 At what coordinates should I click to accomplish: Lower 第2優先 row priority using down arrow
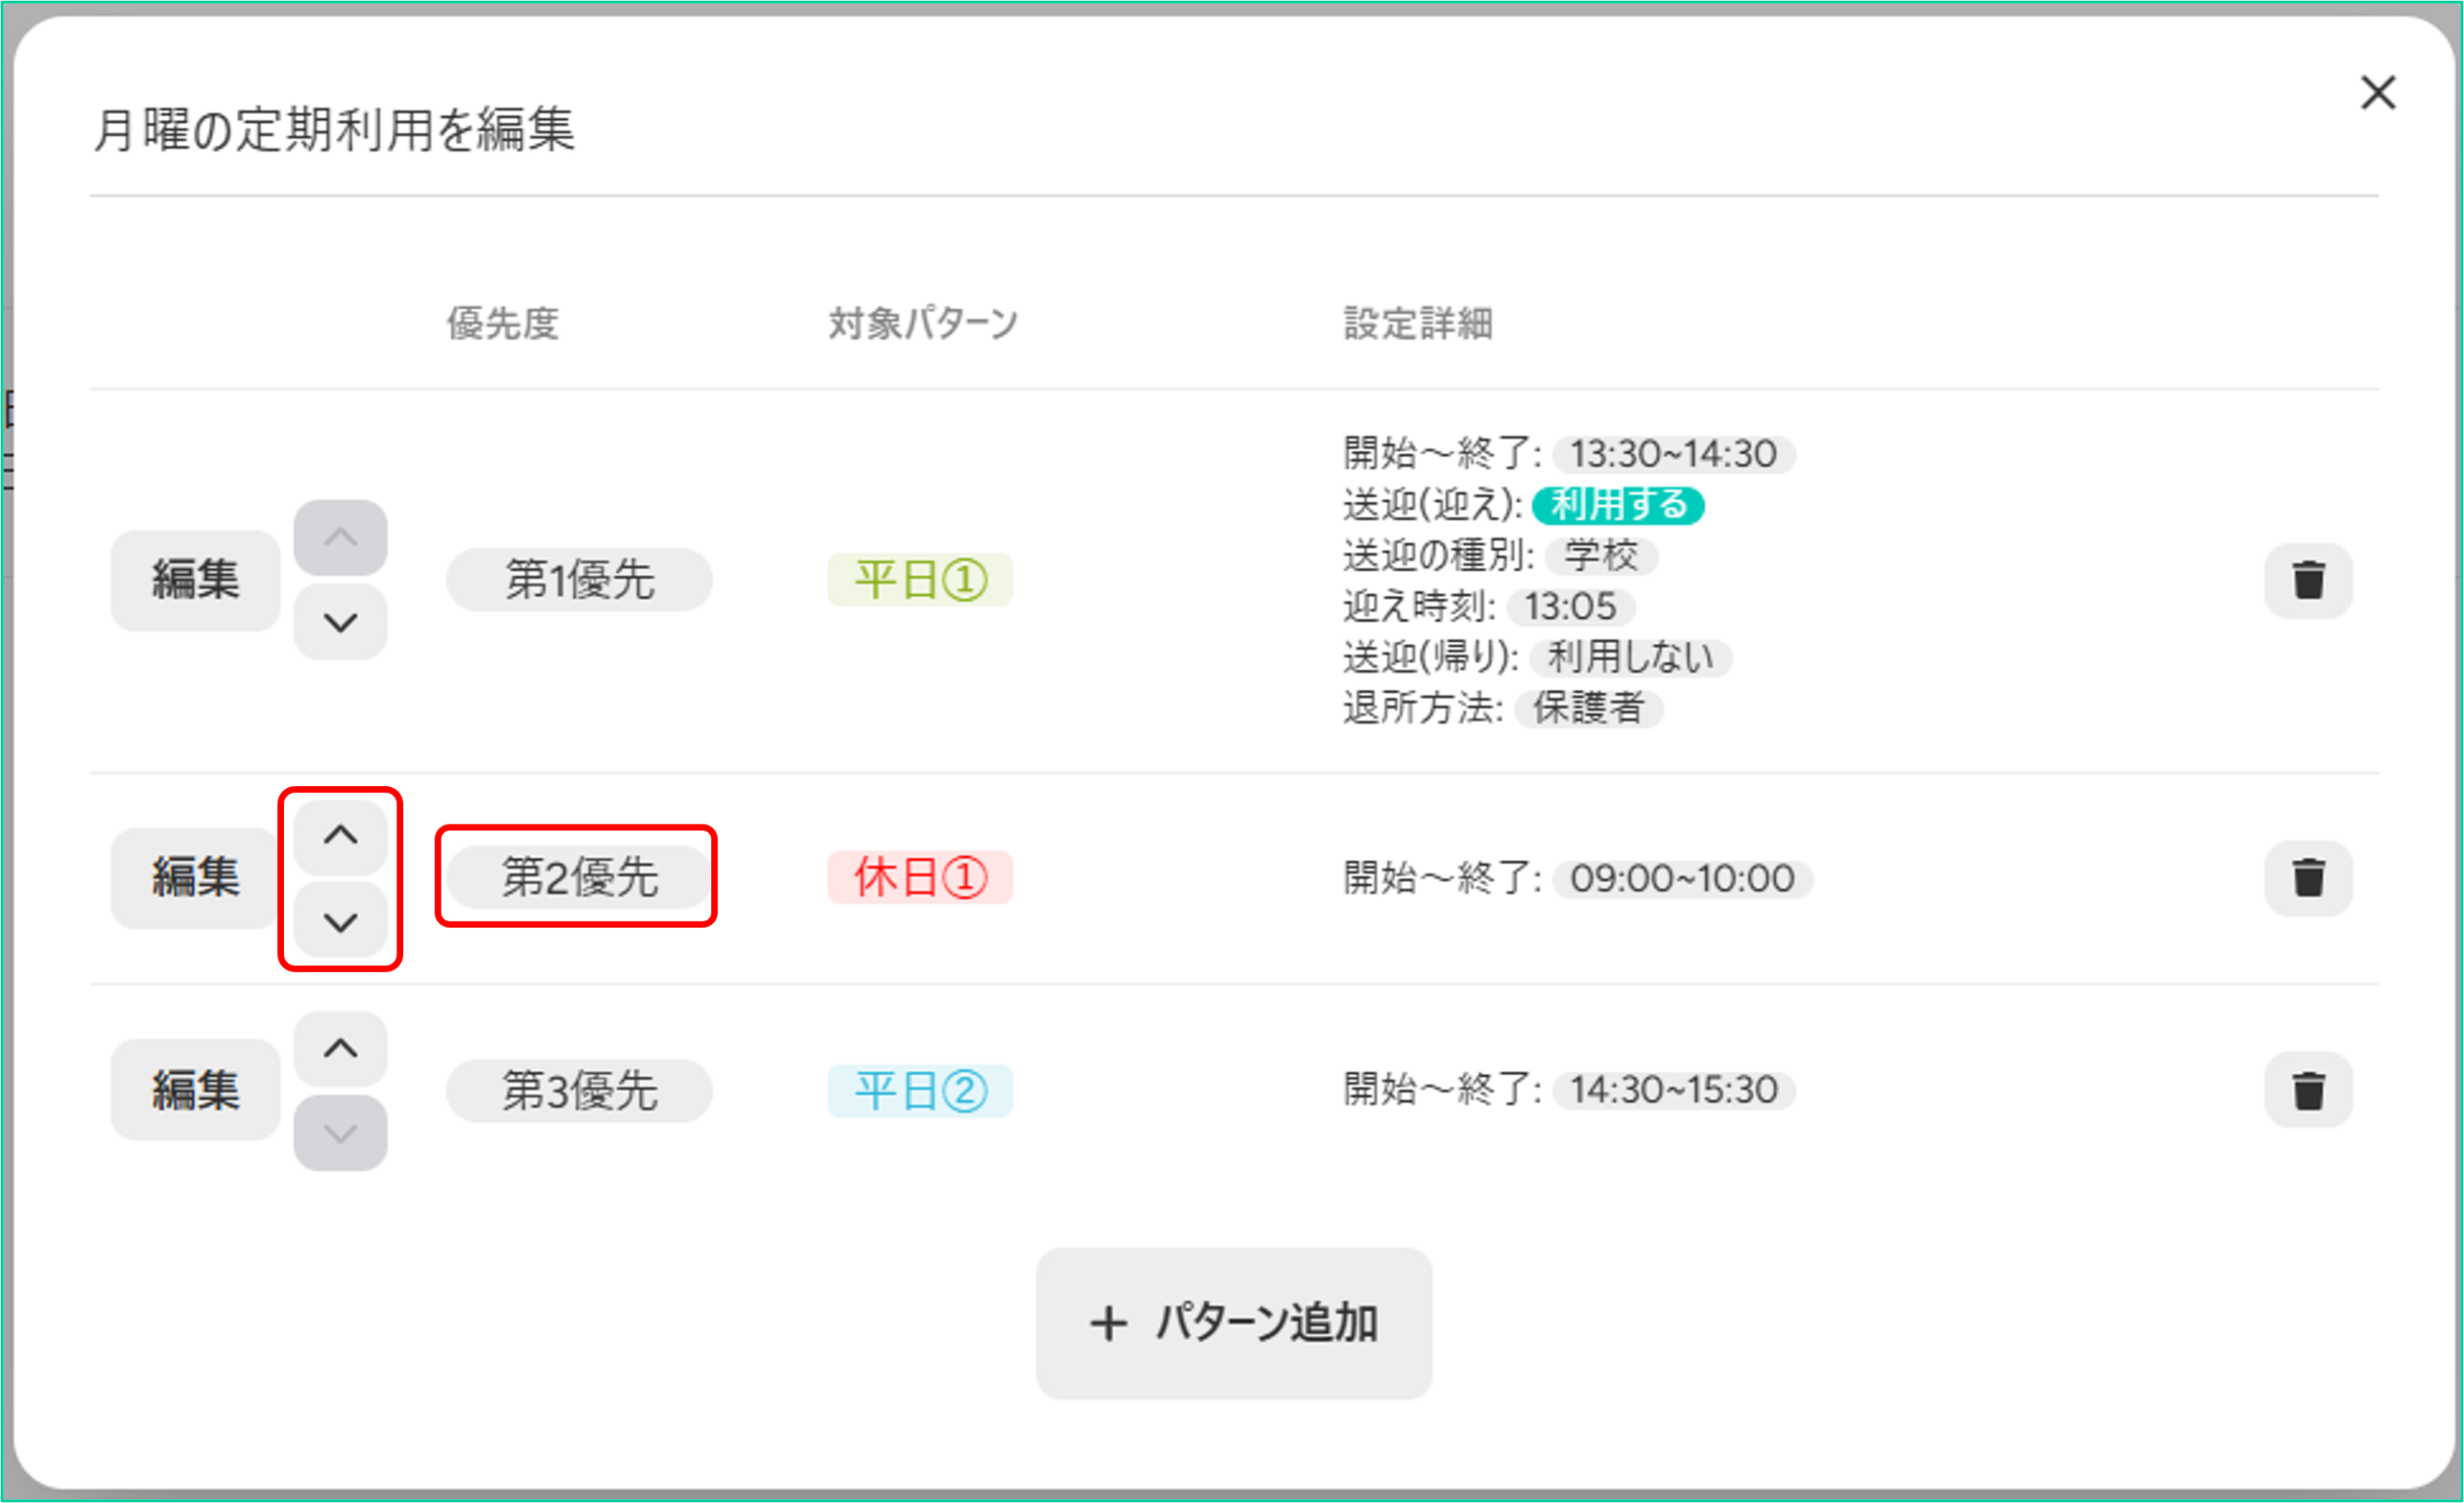coord(340,921)
